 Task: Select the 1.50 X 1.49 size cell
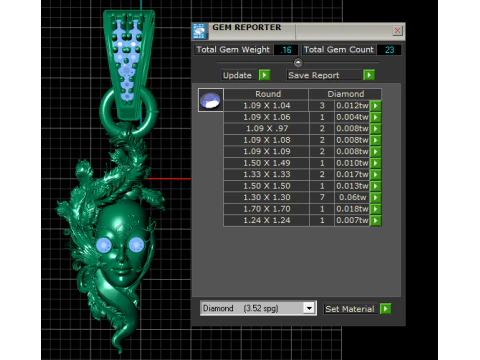click(x=266, y=163)
